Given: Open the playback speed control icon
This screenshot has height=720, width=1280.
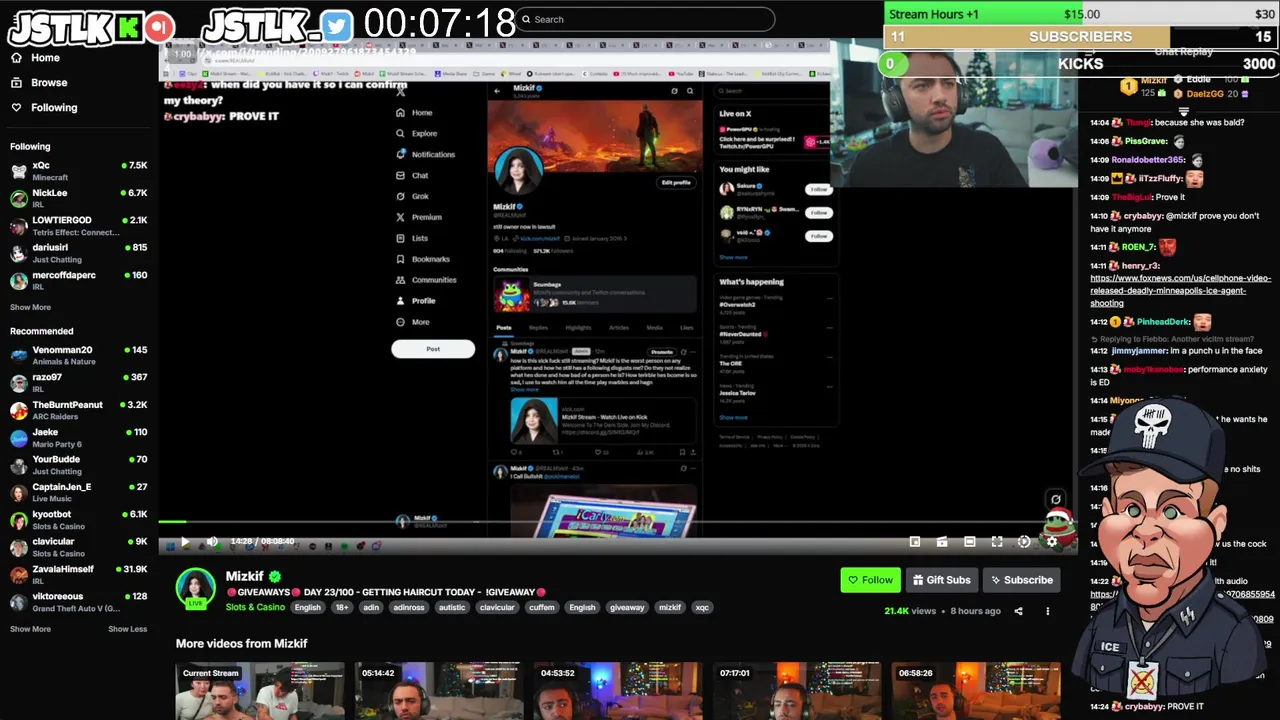Looking at the screenshot, I should (1024, 541).
